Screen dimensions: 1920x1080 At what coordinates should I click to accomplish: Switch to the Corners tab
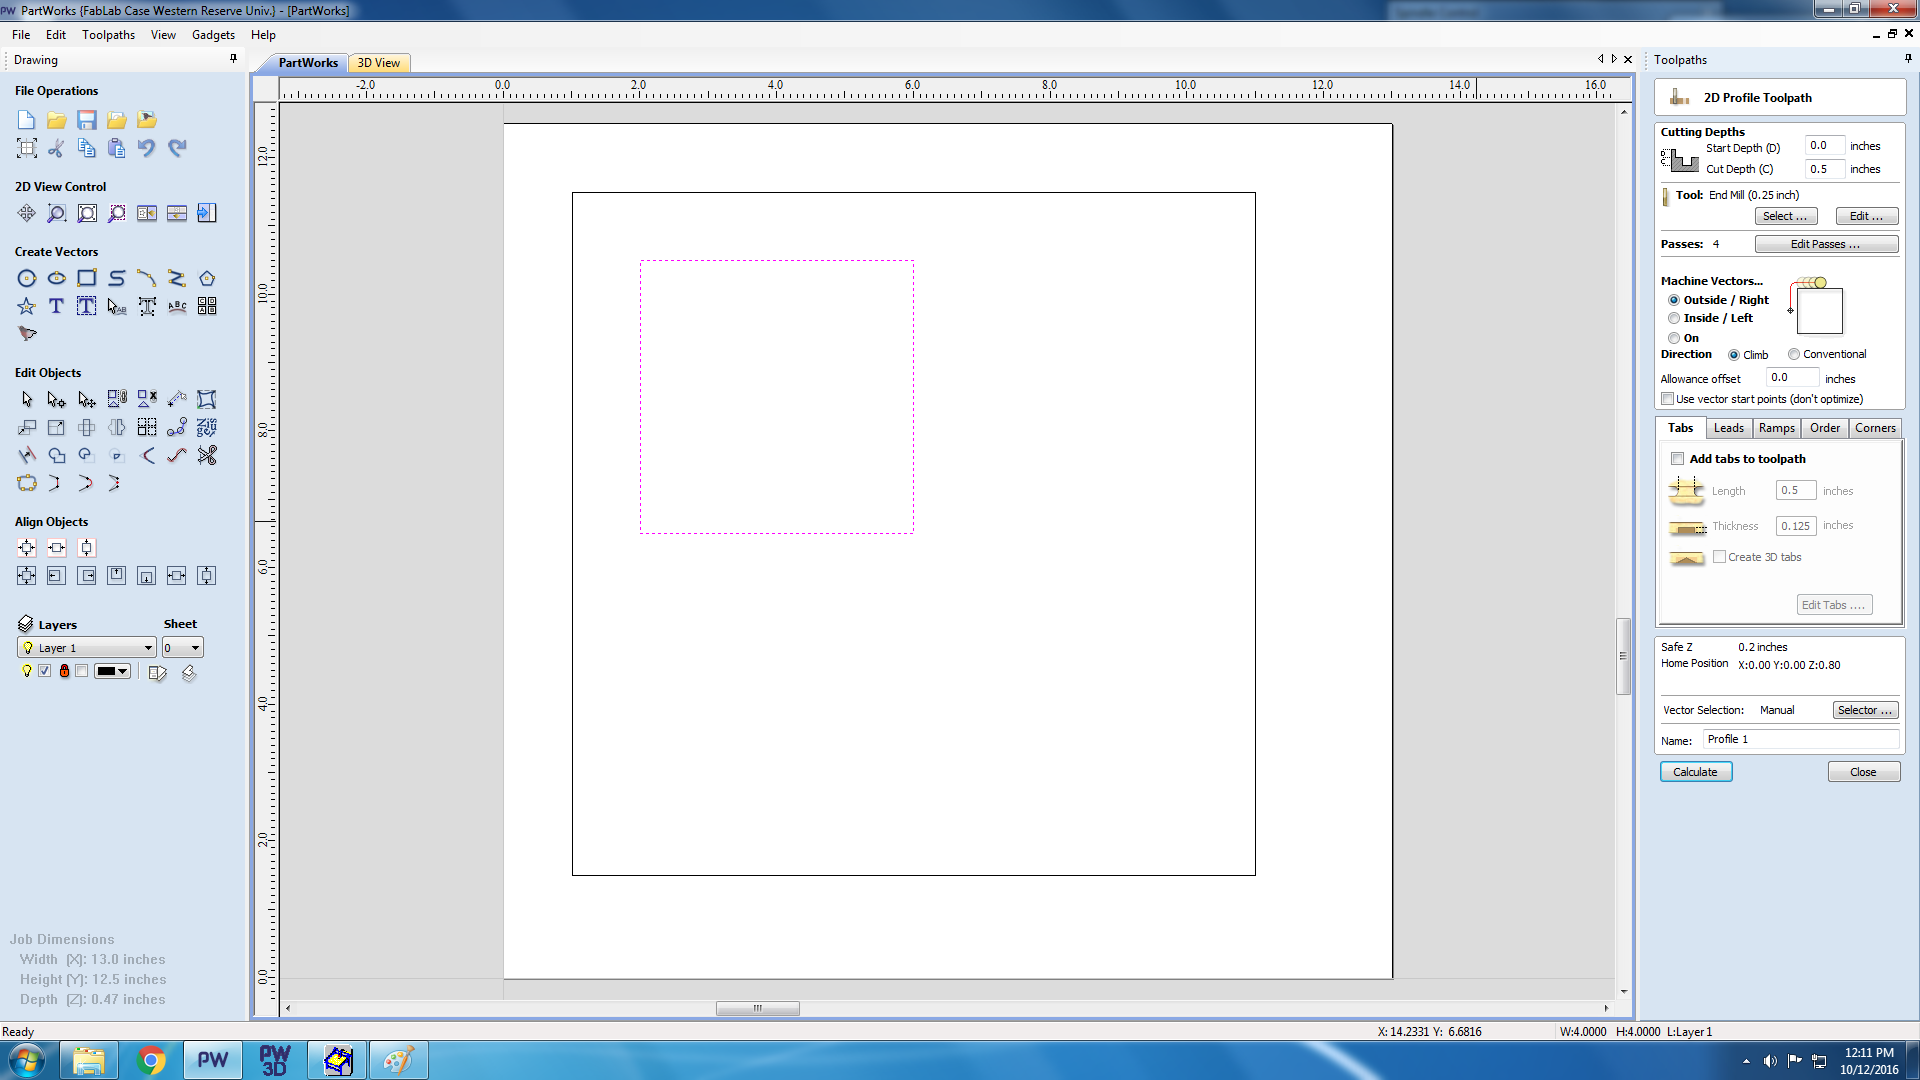(1875, 428)
